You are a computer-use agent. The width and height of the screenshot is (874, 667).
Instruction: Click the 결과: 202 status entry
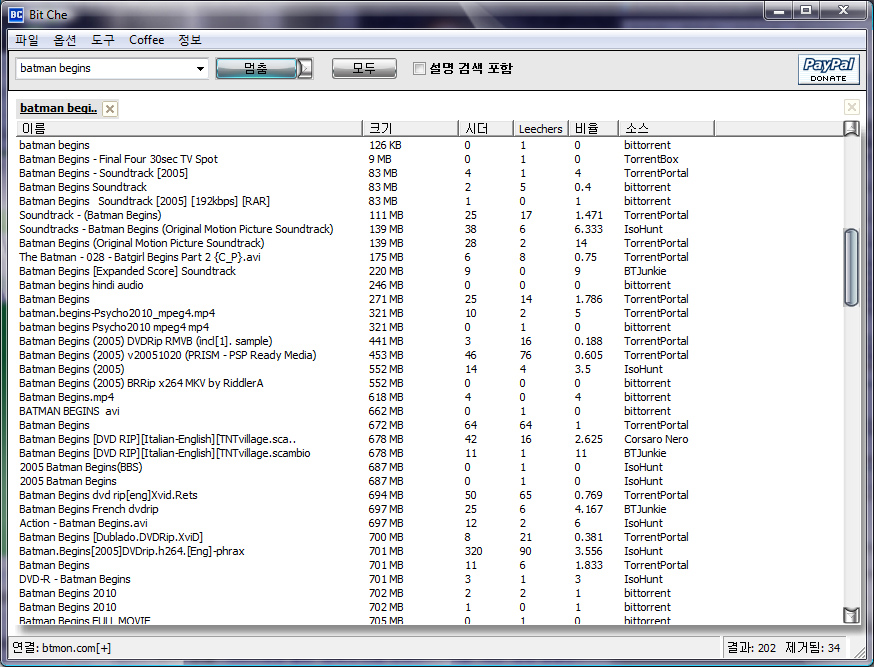(x=751, y=648)
